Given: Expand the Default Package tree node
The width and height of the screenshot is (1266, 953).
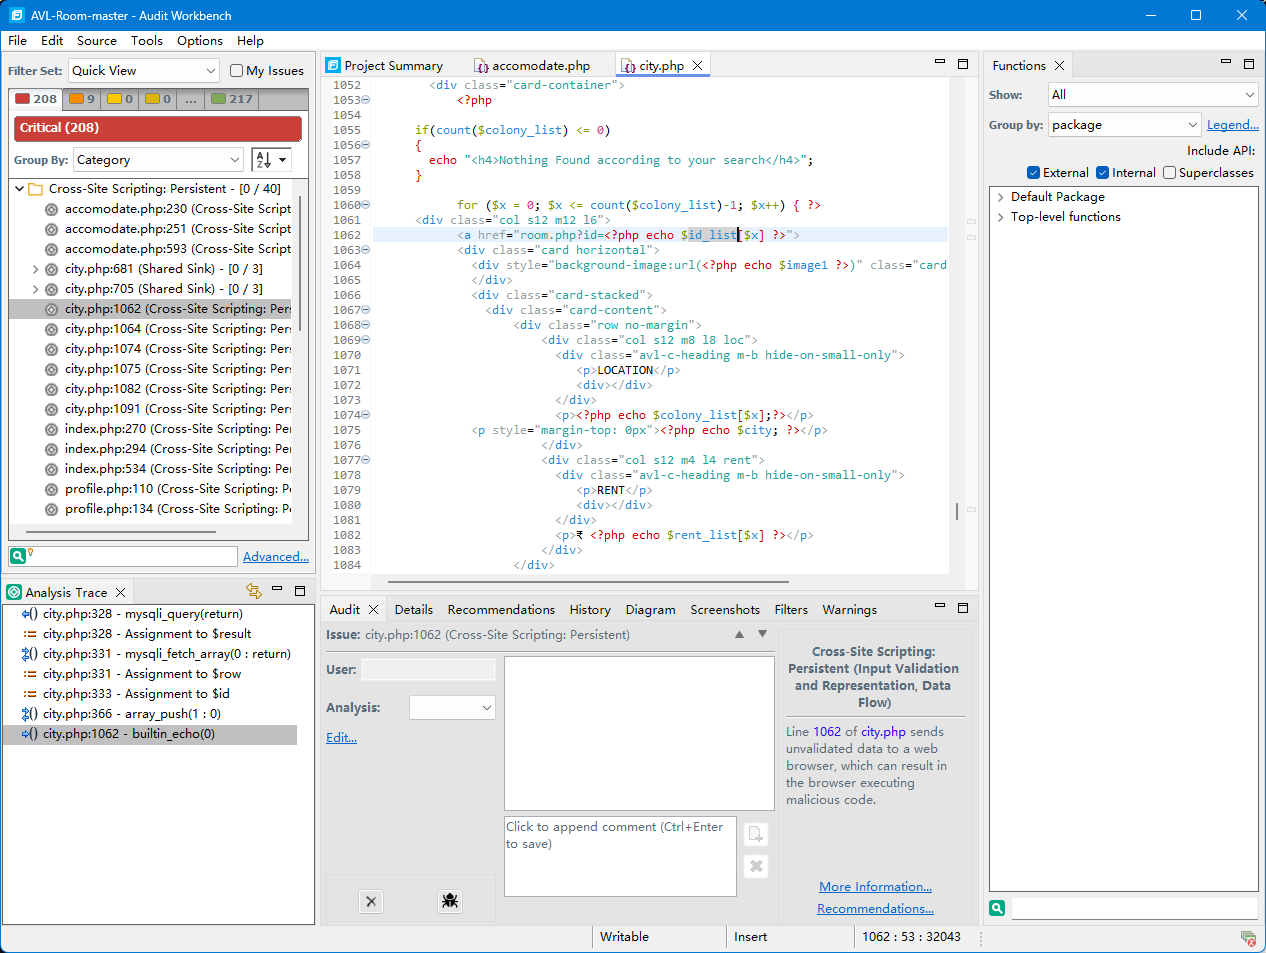Looking at the screenshot, I should (x=1000, y=197).
